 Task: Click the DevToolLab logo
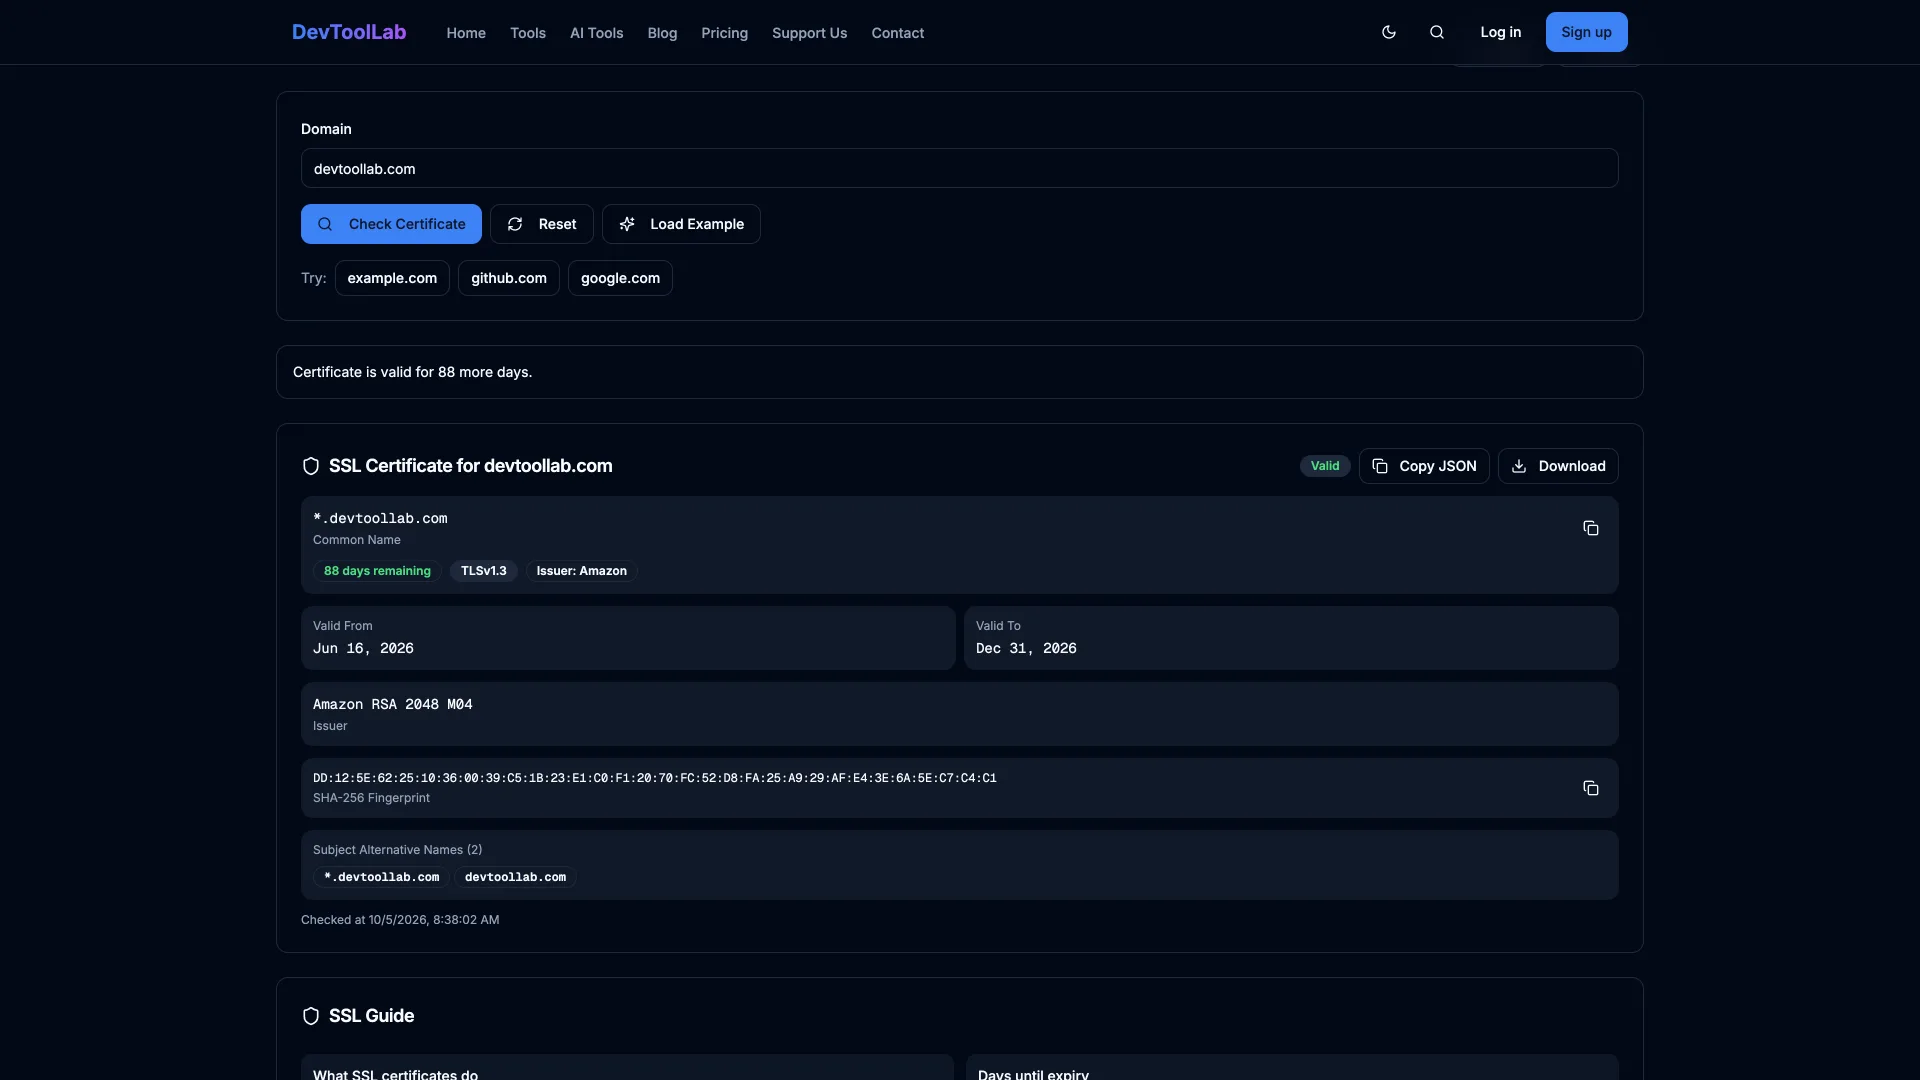click(349, 32)
